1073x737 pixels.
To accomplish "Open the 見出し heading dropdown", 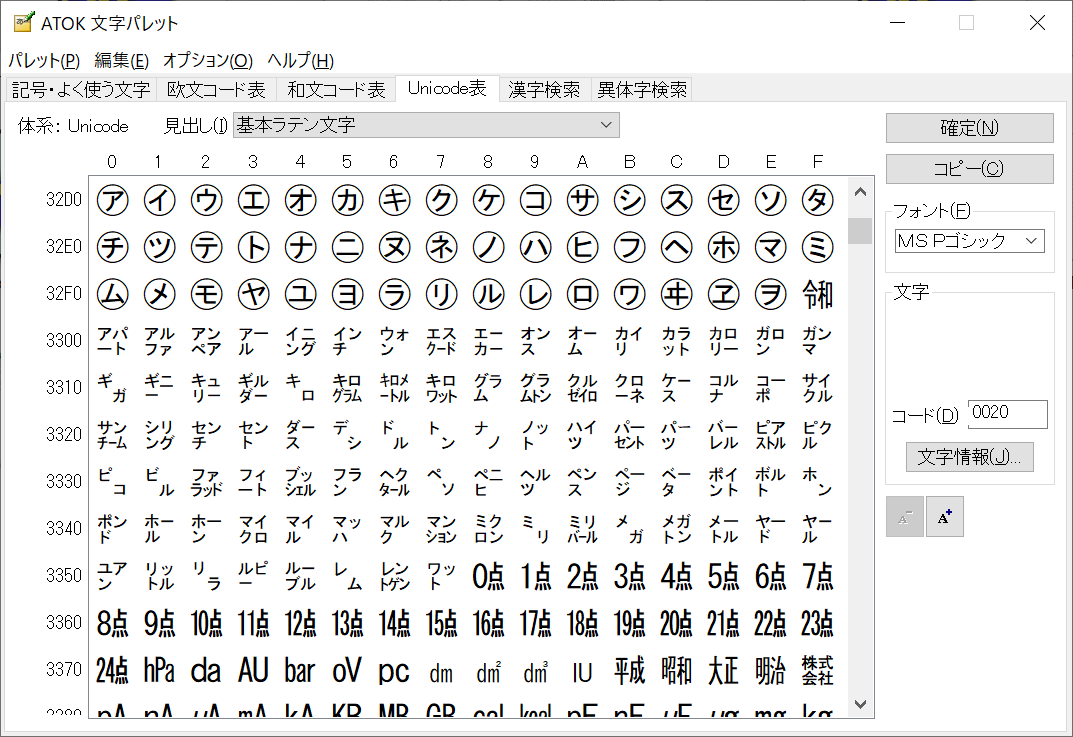I will tap(426, 125).
